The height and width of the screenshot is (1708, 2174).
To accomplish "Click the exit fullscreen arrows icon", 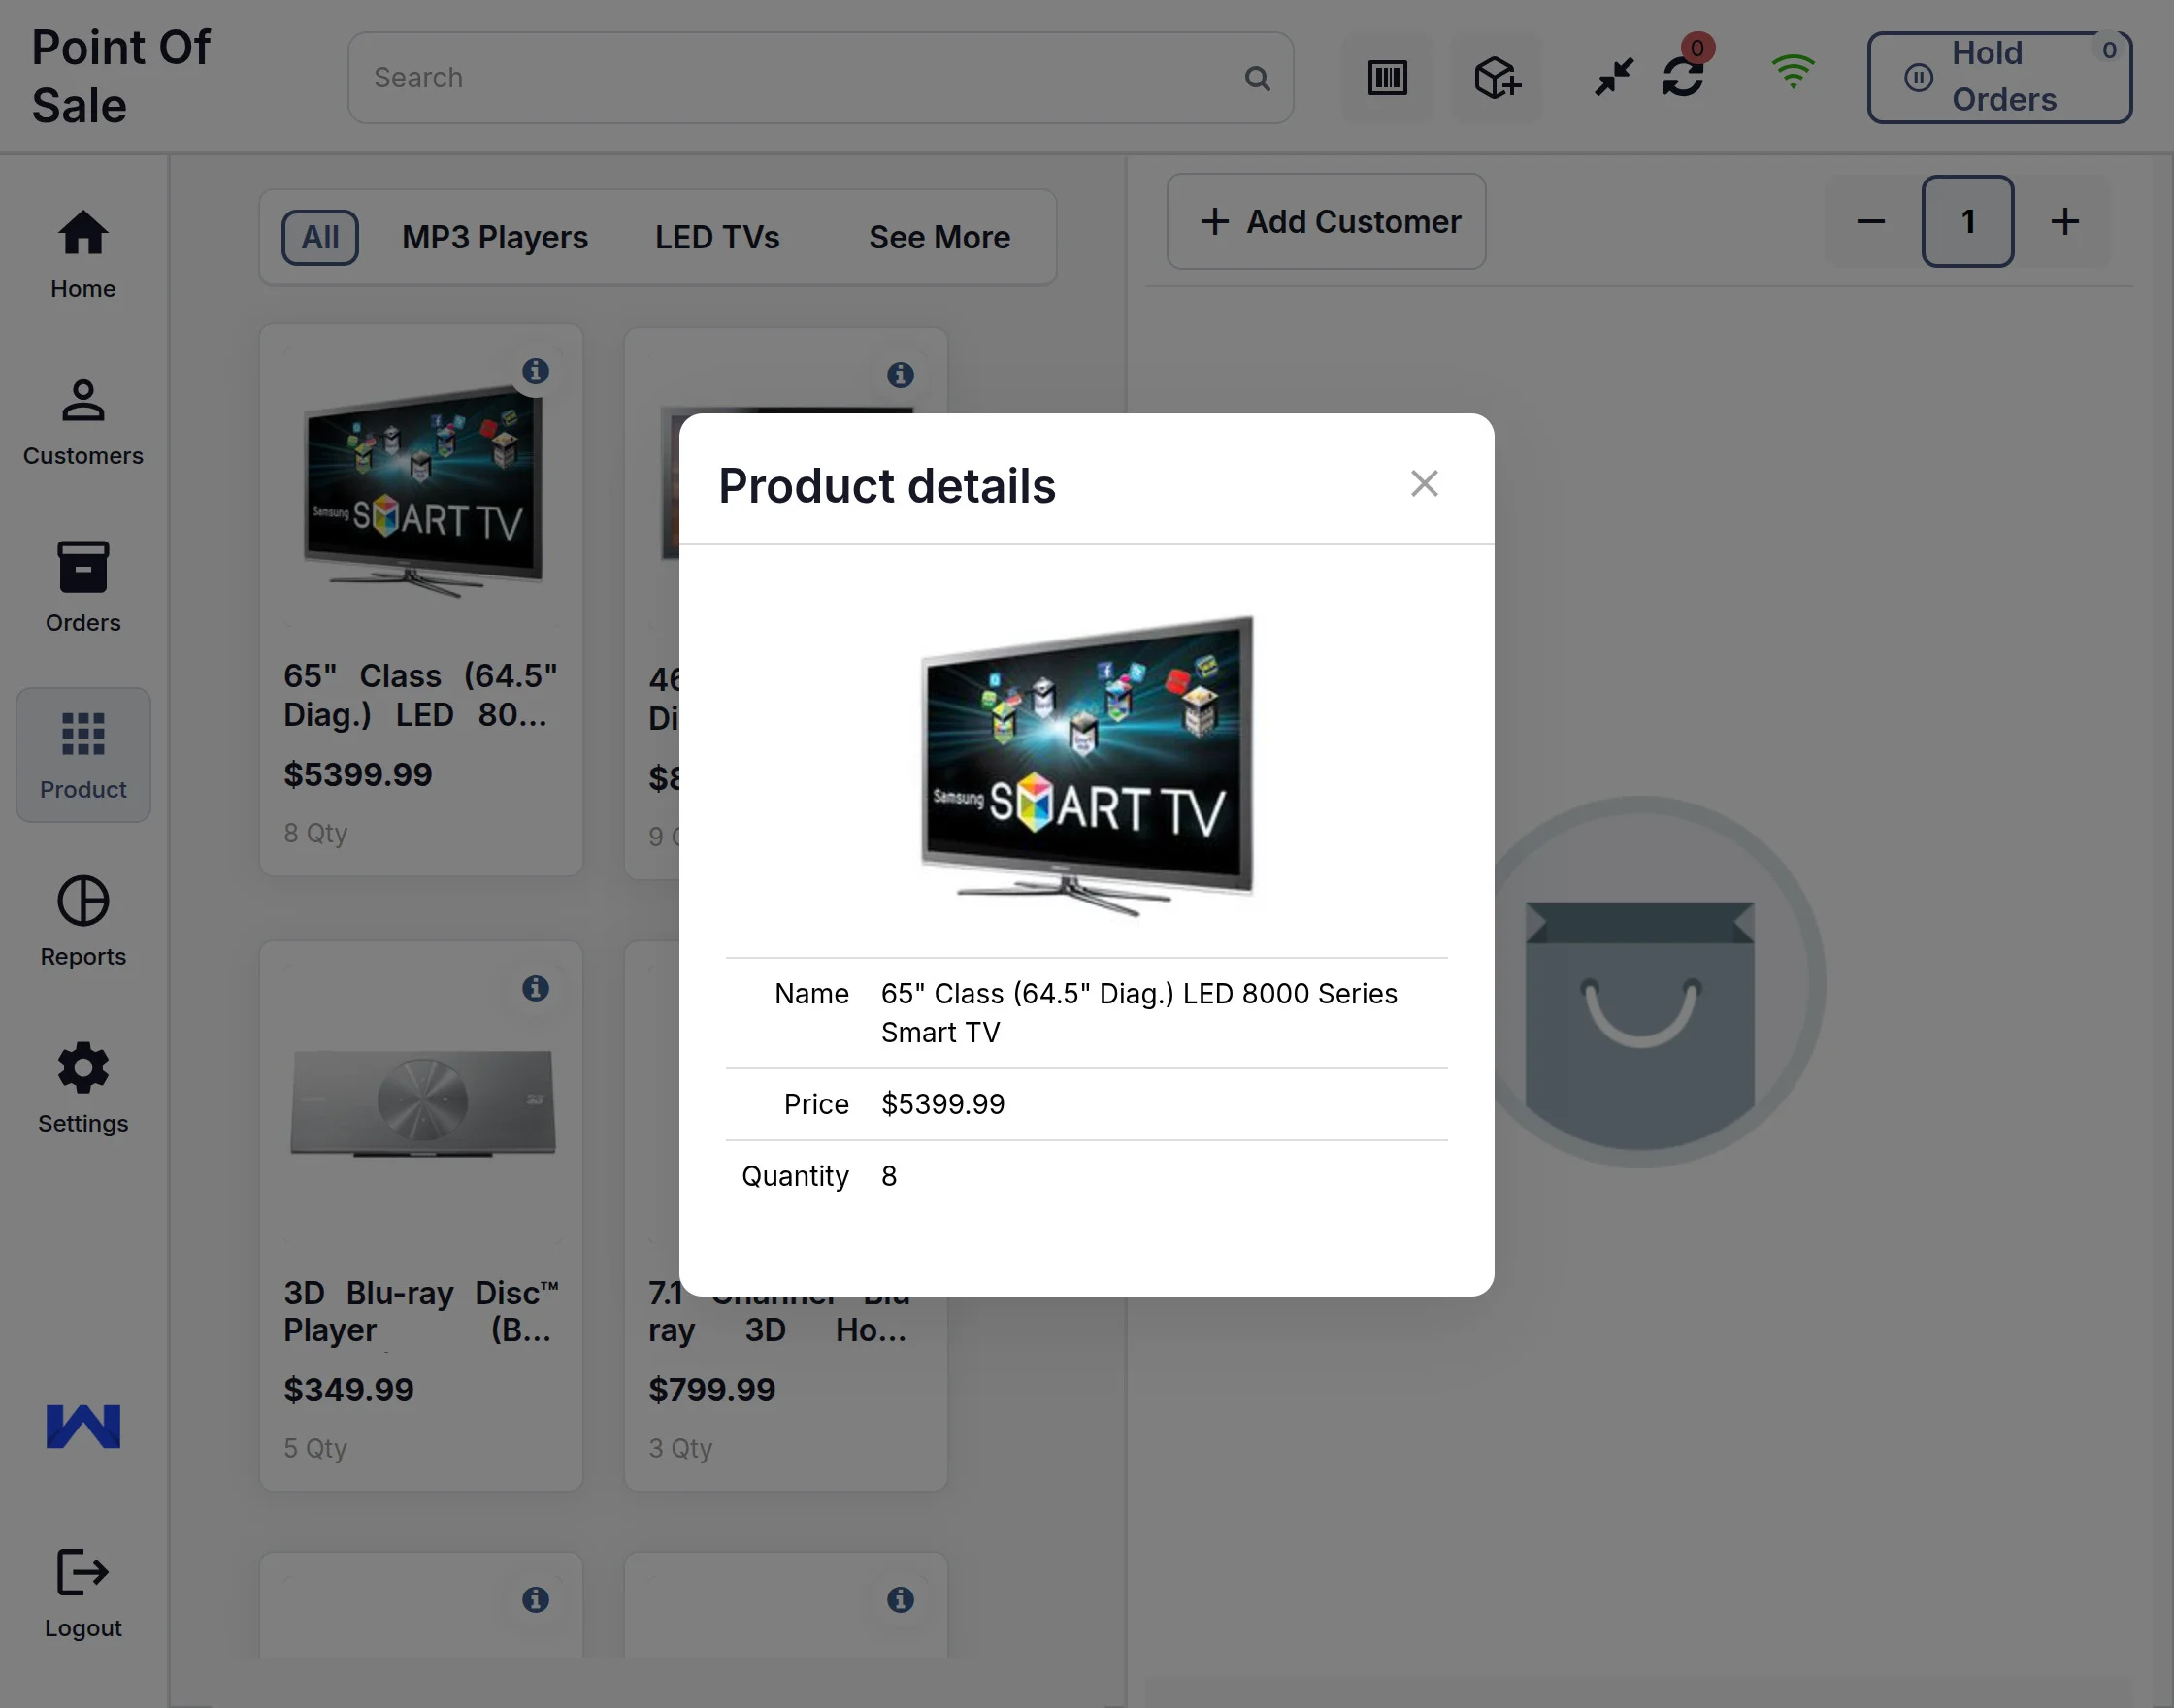I will pyautogui.click(x=1613, y=77).
